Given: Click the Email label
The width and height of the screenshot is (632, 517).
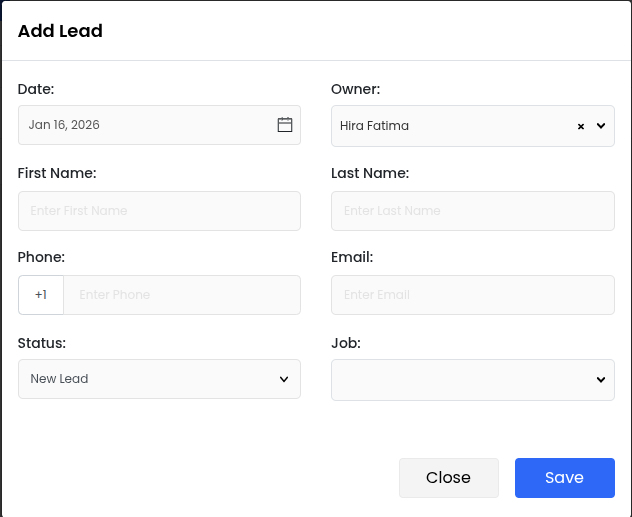Looking at the screenshot, I should coord(352,257).
